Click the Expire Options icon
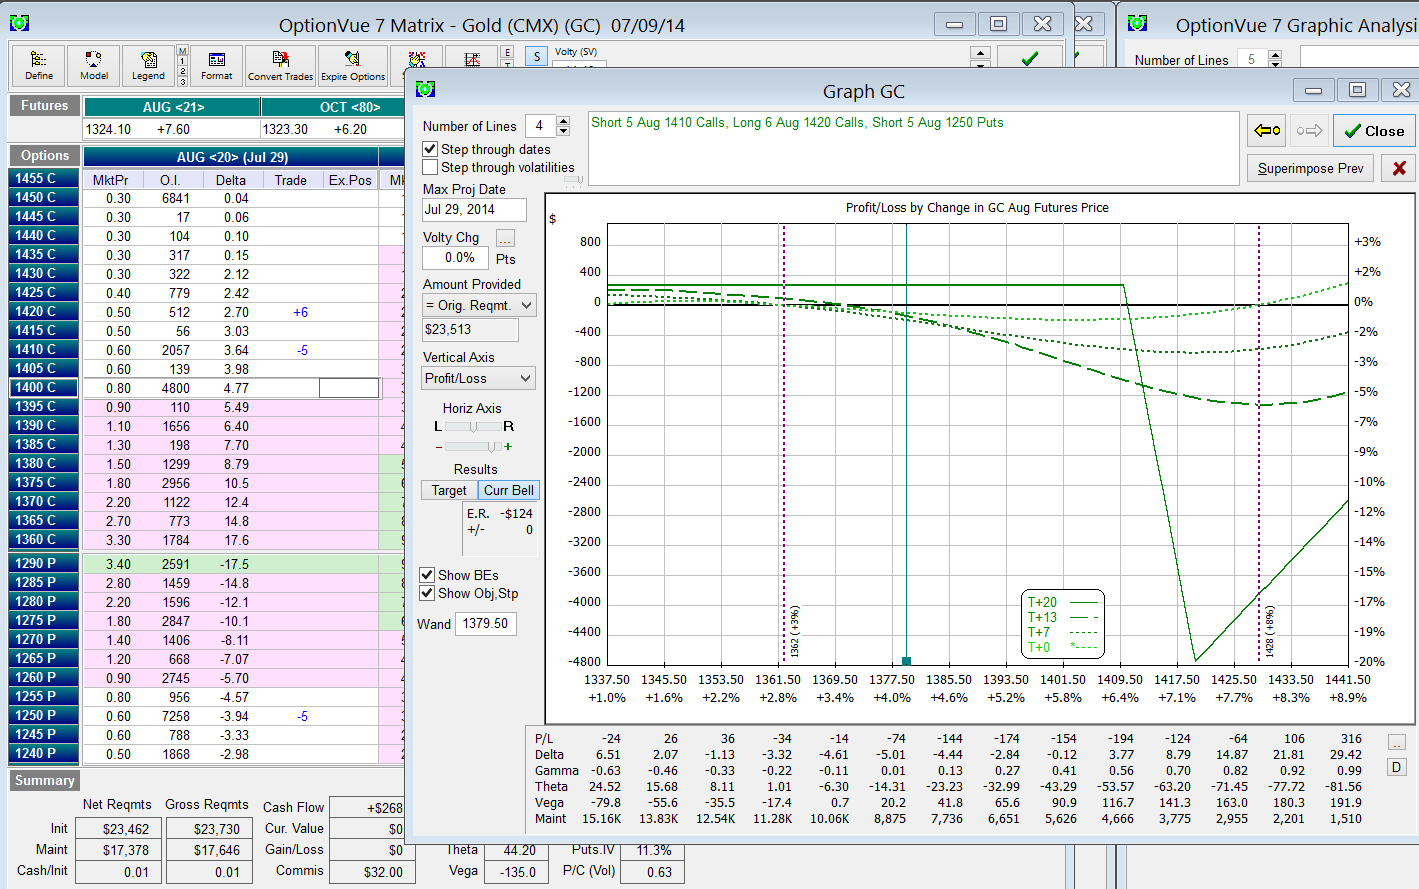1419x889 pixels. pyautogui.click(x=353, y=65)
